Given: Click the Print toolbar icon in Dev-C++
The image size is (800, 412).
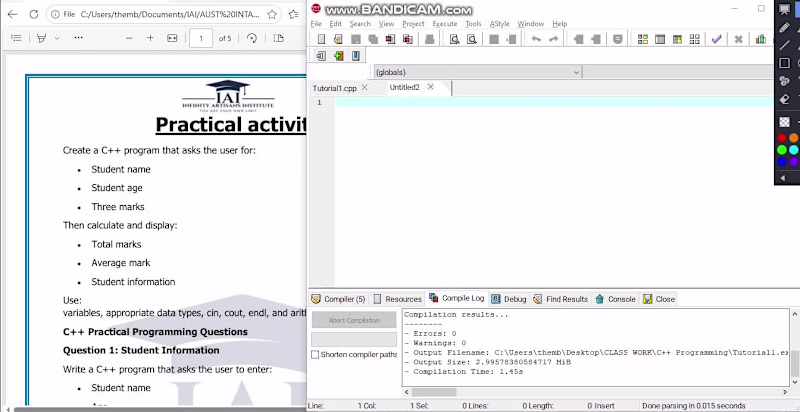Looking at the screenshot, I should [430, 39].
